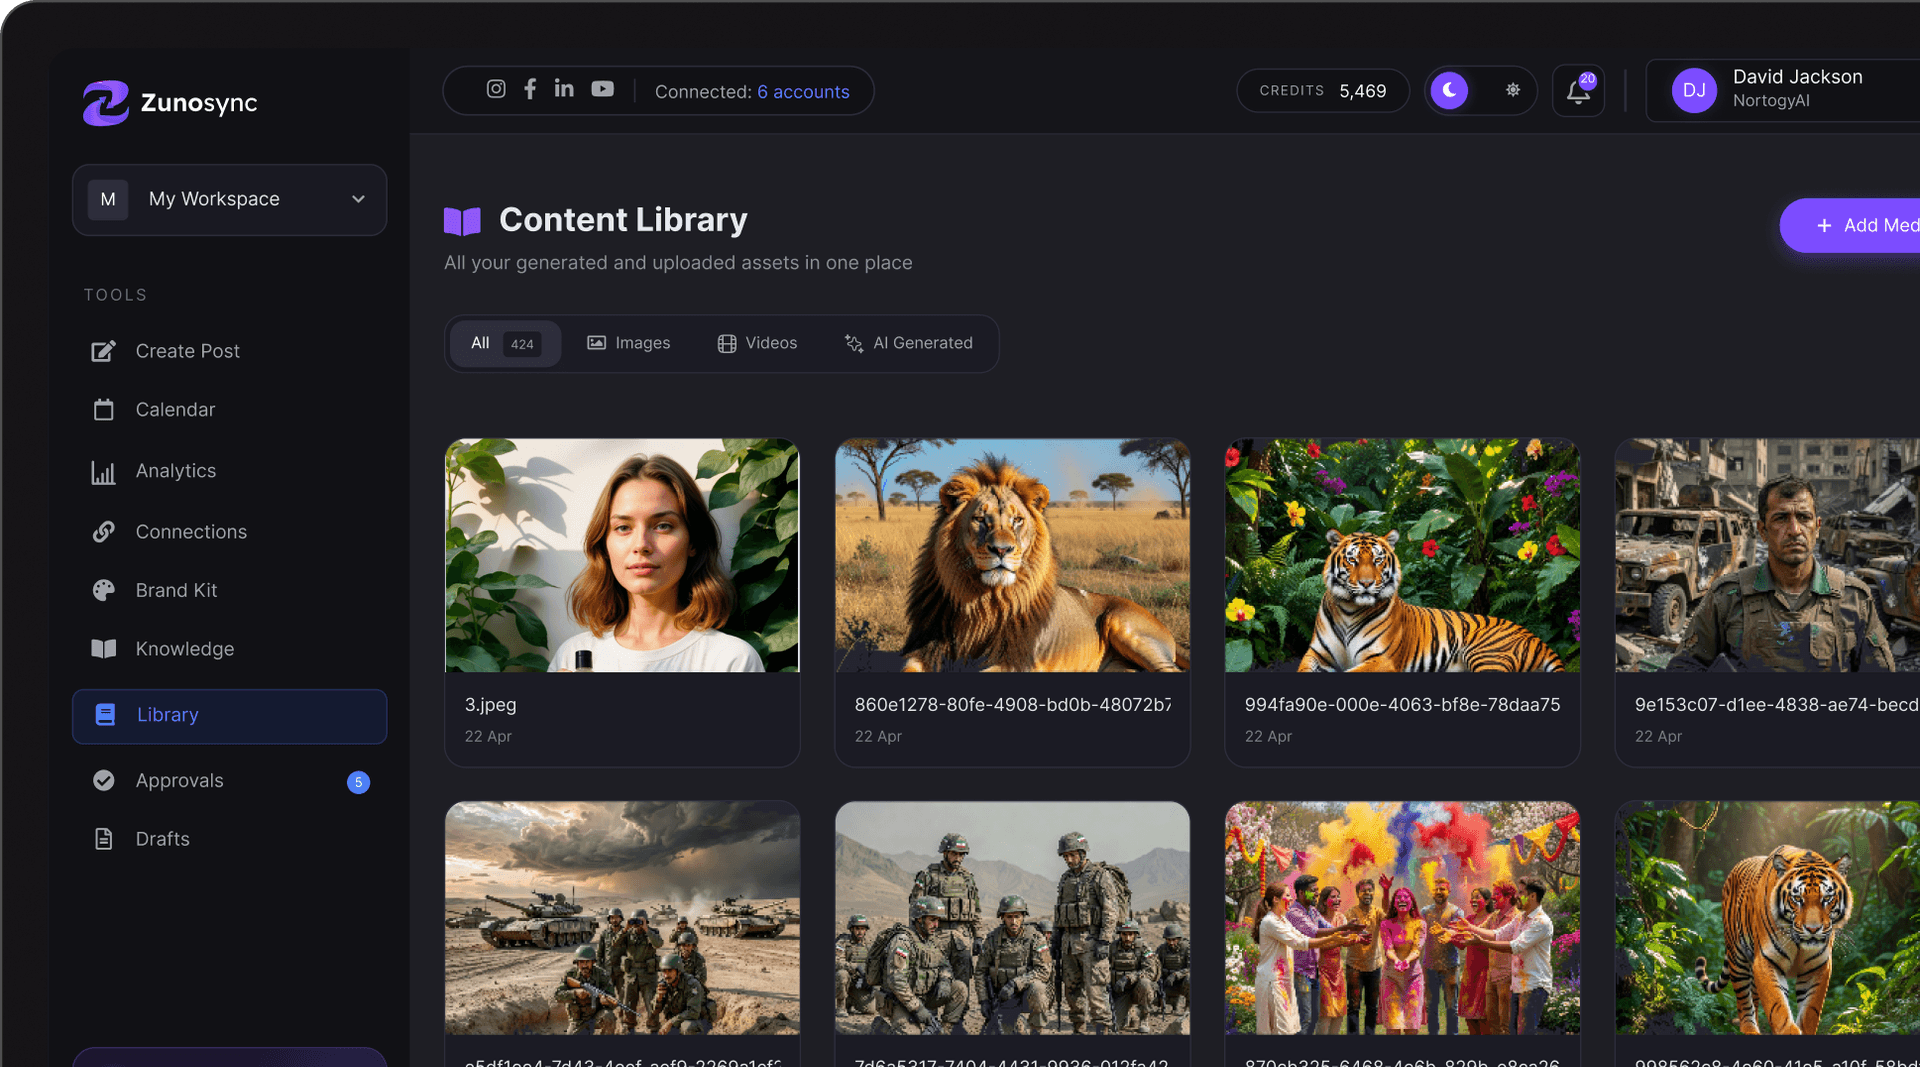Click the Credits 5,469 counter
The image size is (1920, 1067).
click(x=1322, y=90)
